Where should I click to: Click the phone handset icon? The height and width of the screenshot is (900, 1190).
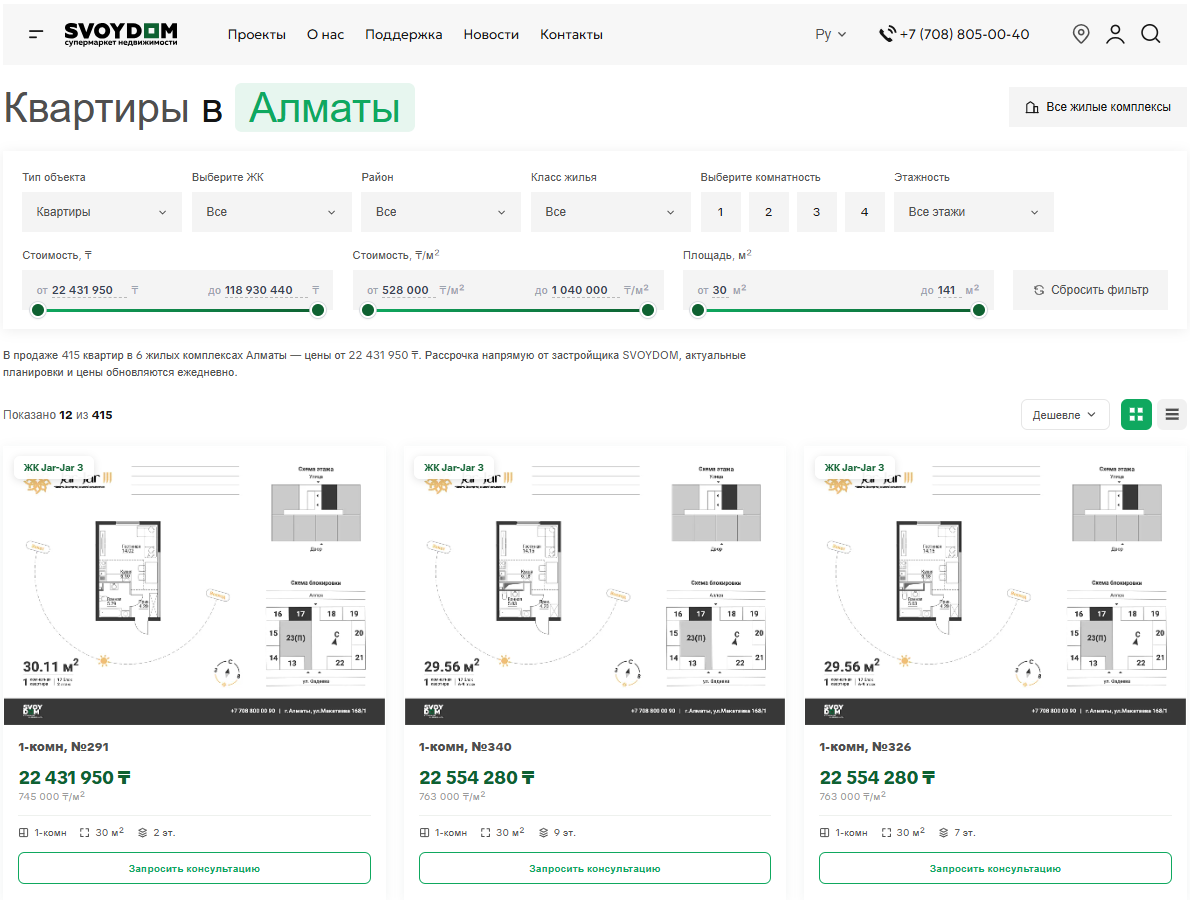coord(886,34)
